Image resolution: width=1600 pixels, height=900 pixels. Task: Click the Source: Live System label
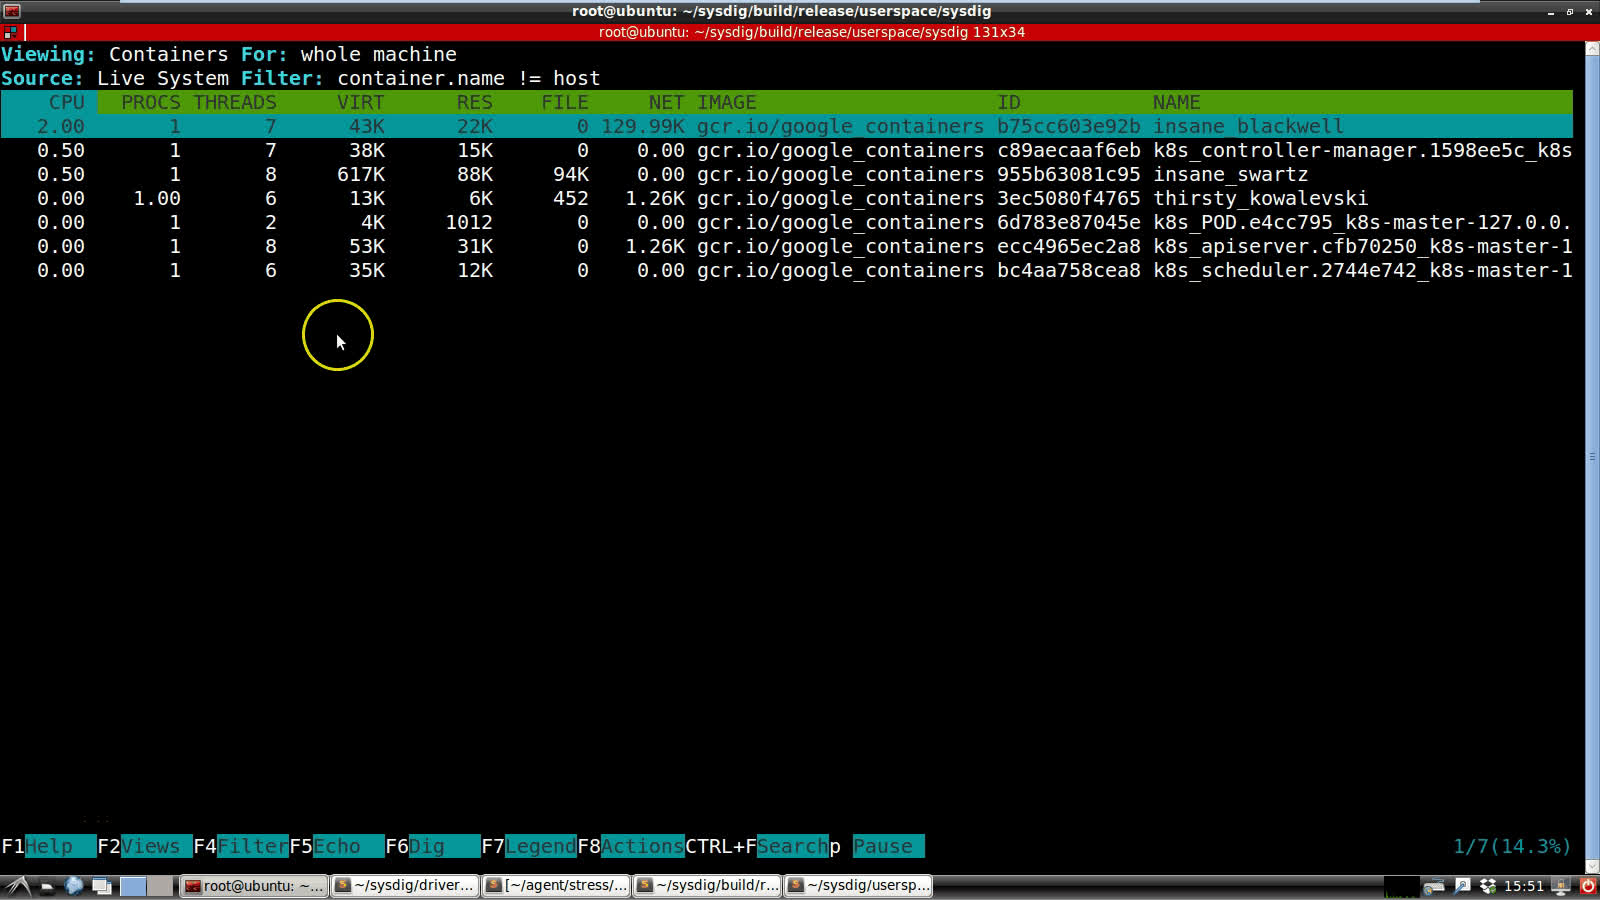click(x=115, y=78)
